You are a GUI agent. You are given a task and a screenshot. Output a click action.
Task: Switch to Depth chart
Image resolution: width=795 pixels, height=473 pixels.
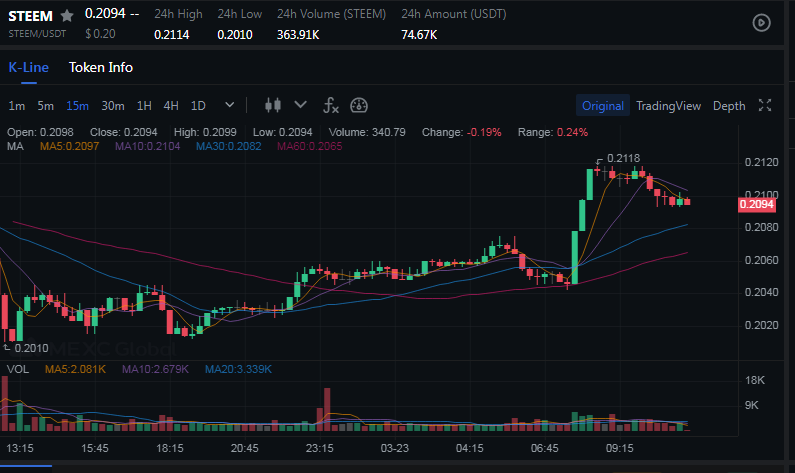click(x=729, y=106)
